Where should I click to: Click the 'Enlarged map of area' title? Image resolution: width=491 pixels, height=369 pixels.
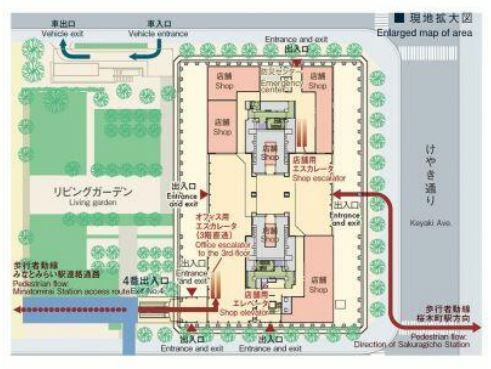click(424, 33)
